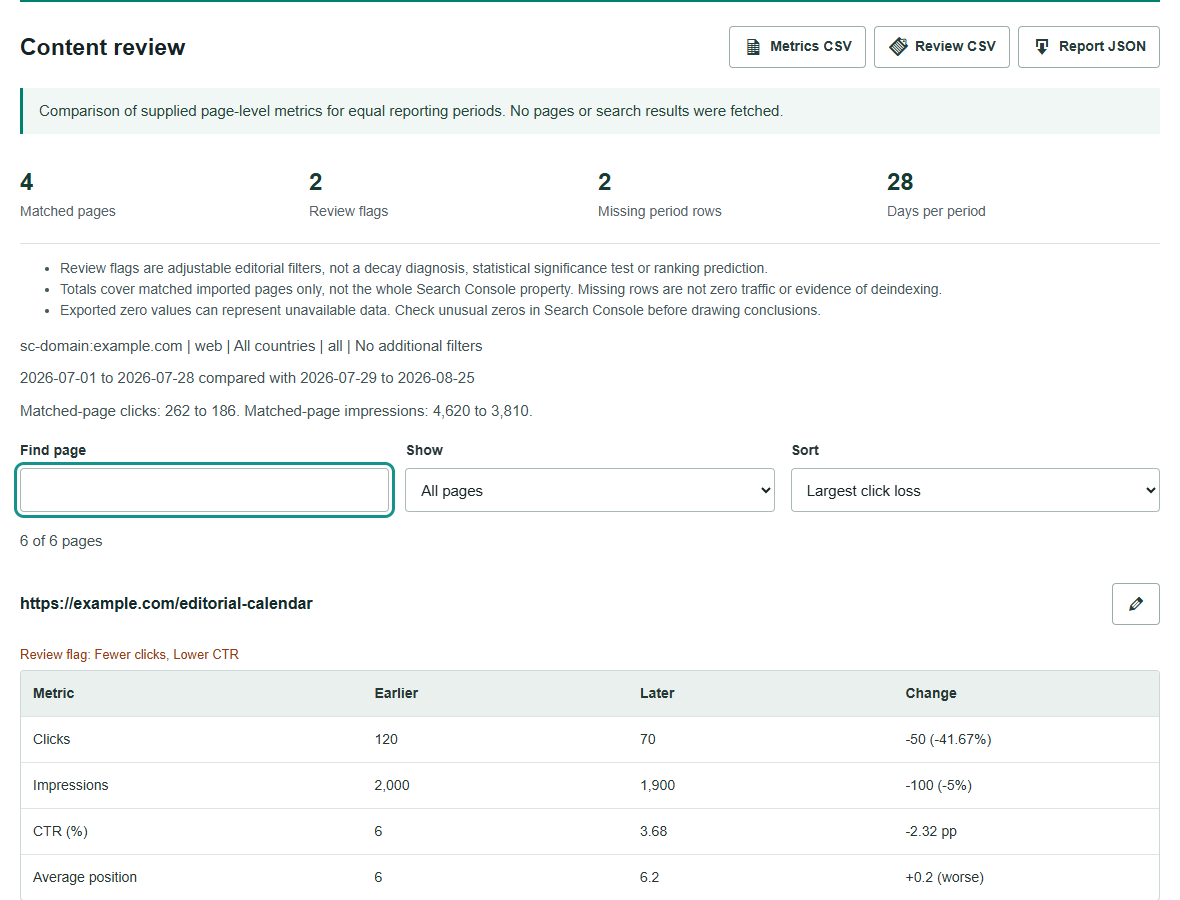Click the '2 Review flags' stat
This screenshot has height=900, width=1180.
click(348, 195)
